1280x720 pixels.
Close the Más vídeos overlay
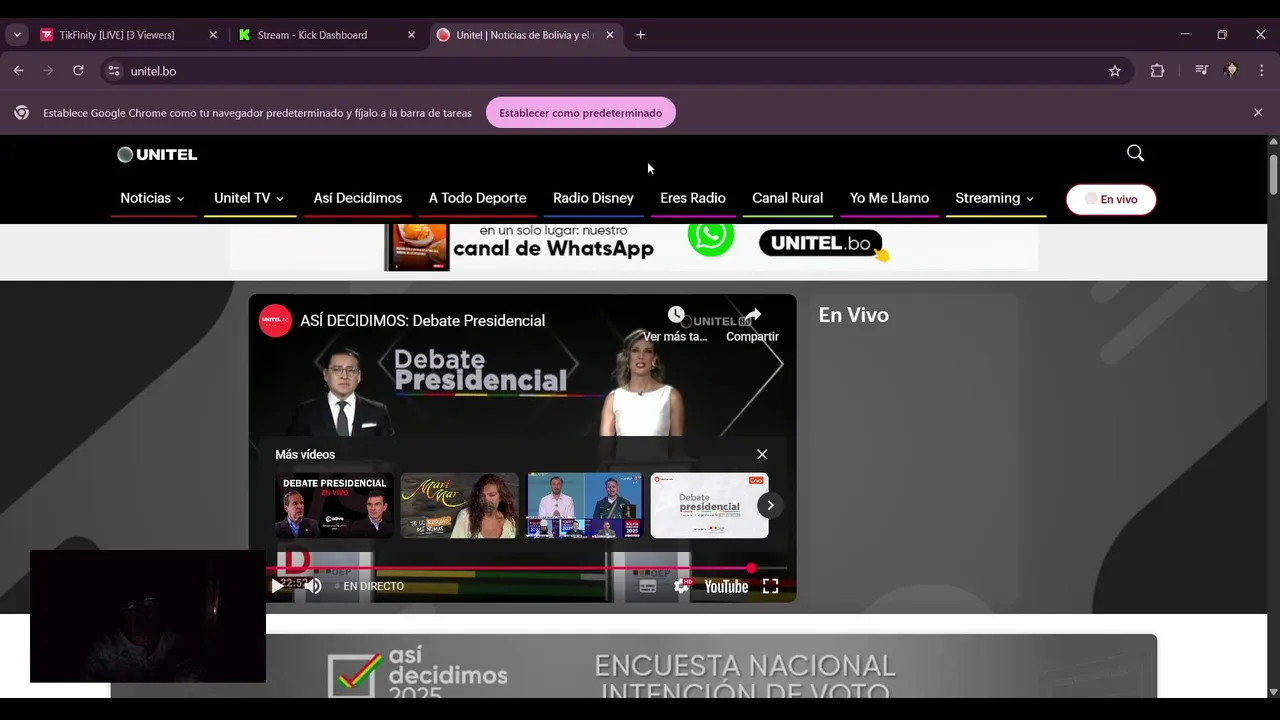tap(762, 454)
